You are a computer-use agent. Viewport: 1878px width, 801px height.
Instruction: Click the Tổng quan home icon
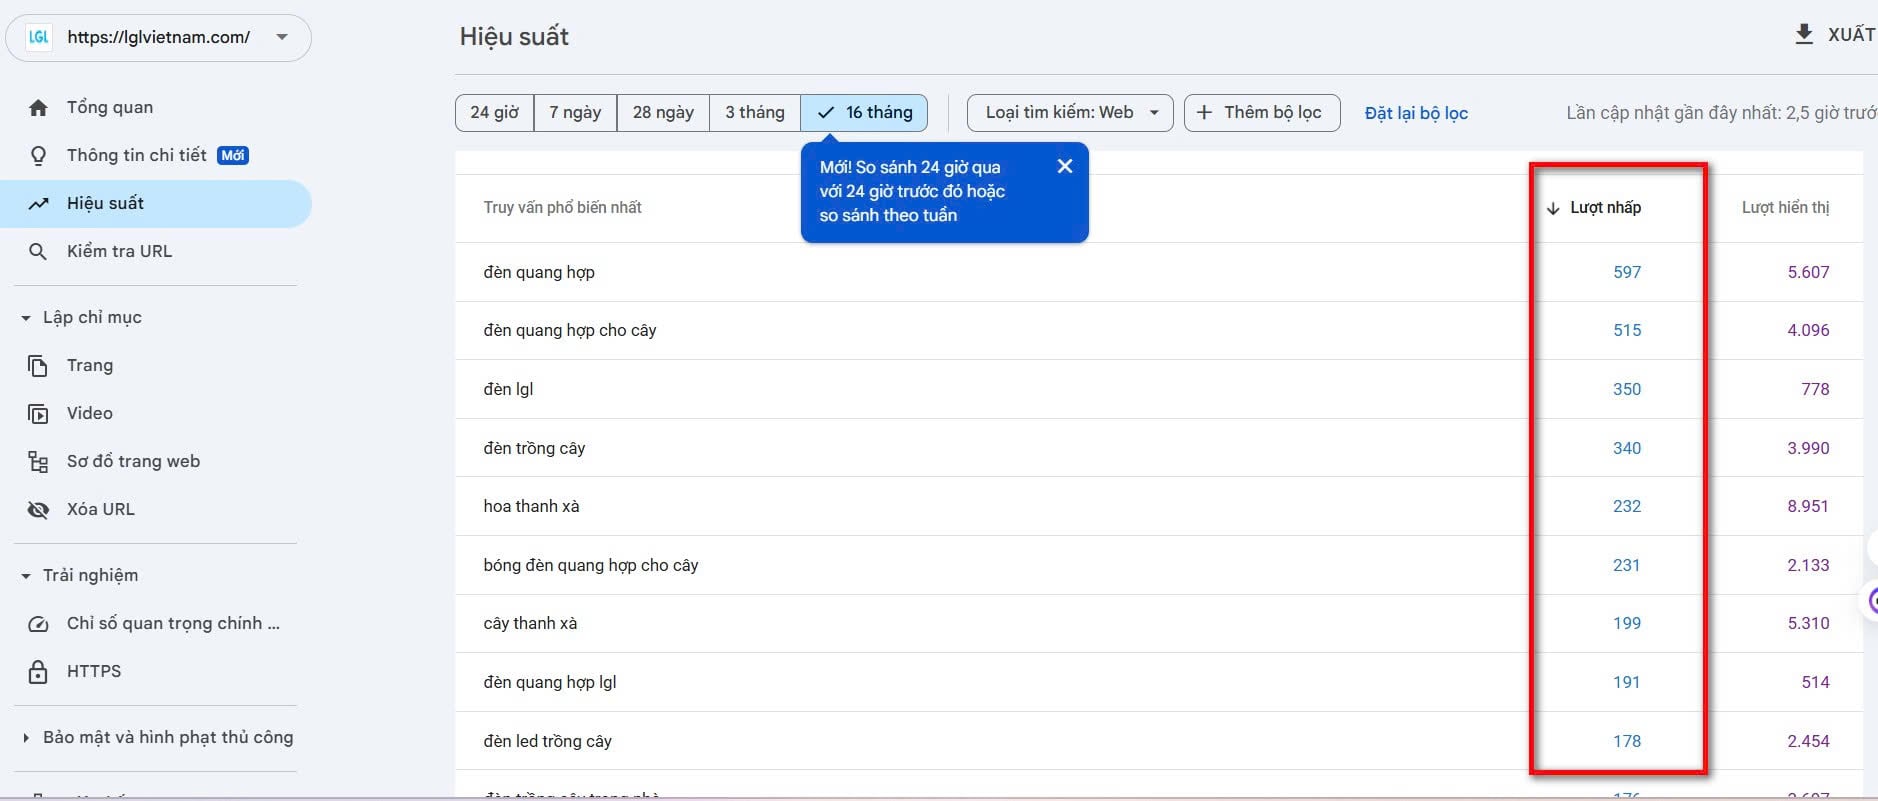point(38,107)
